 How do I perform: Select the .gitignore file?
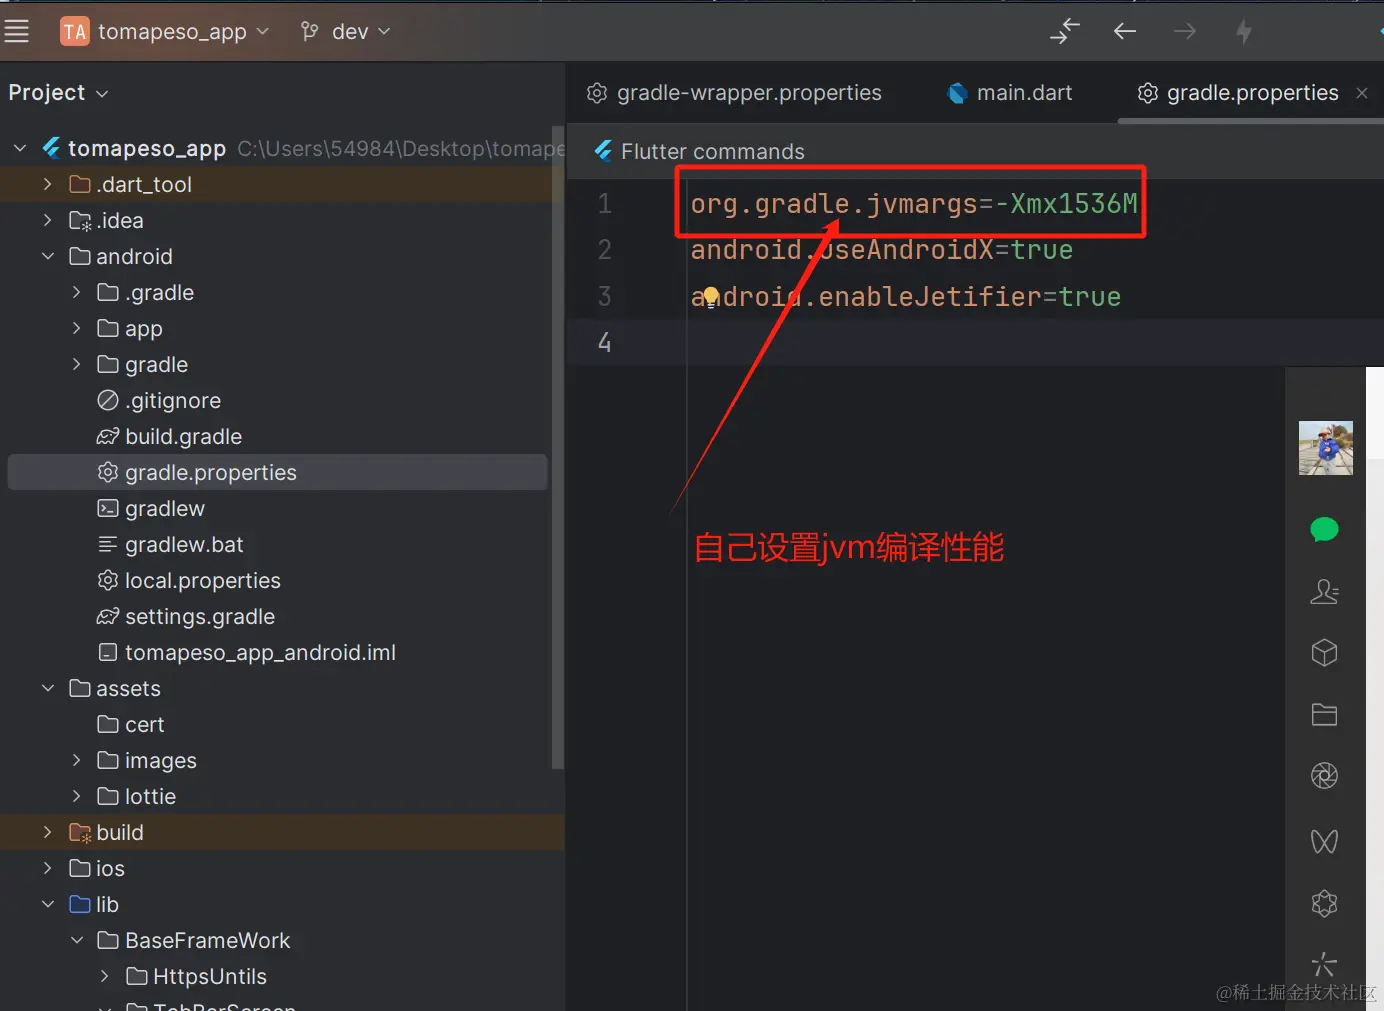click(x=159, y=400)
